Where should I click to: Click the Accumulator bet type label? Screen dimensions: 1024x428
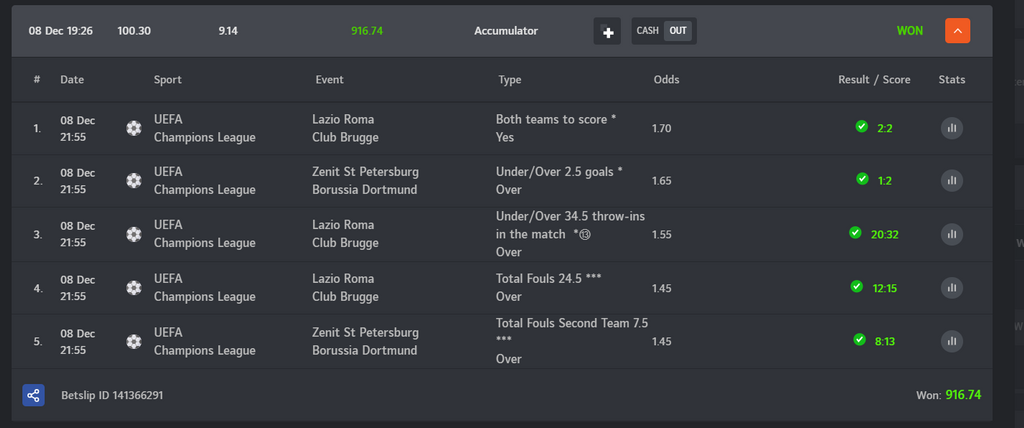point(505,31)
